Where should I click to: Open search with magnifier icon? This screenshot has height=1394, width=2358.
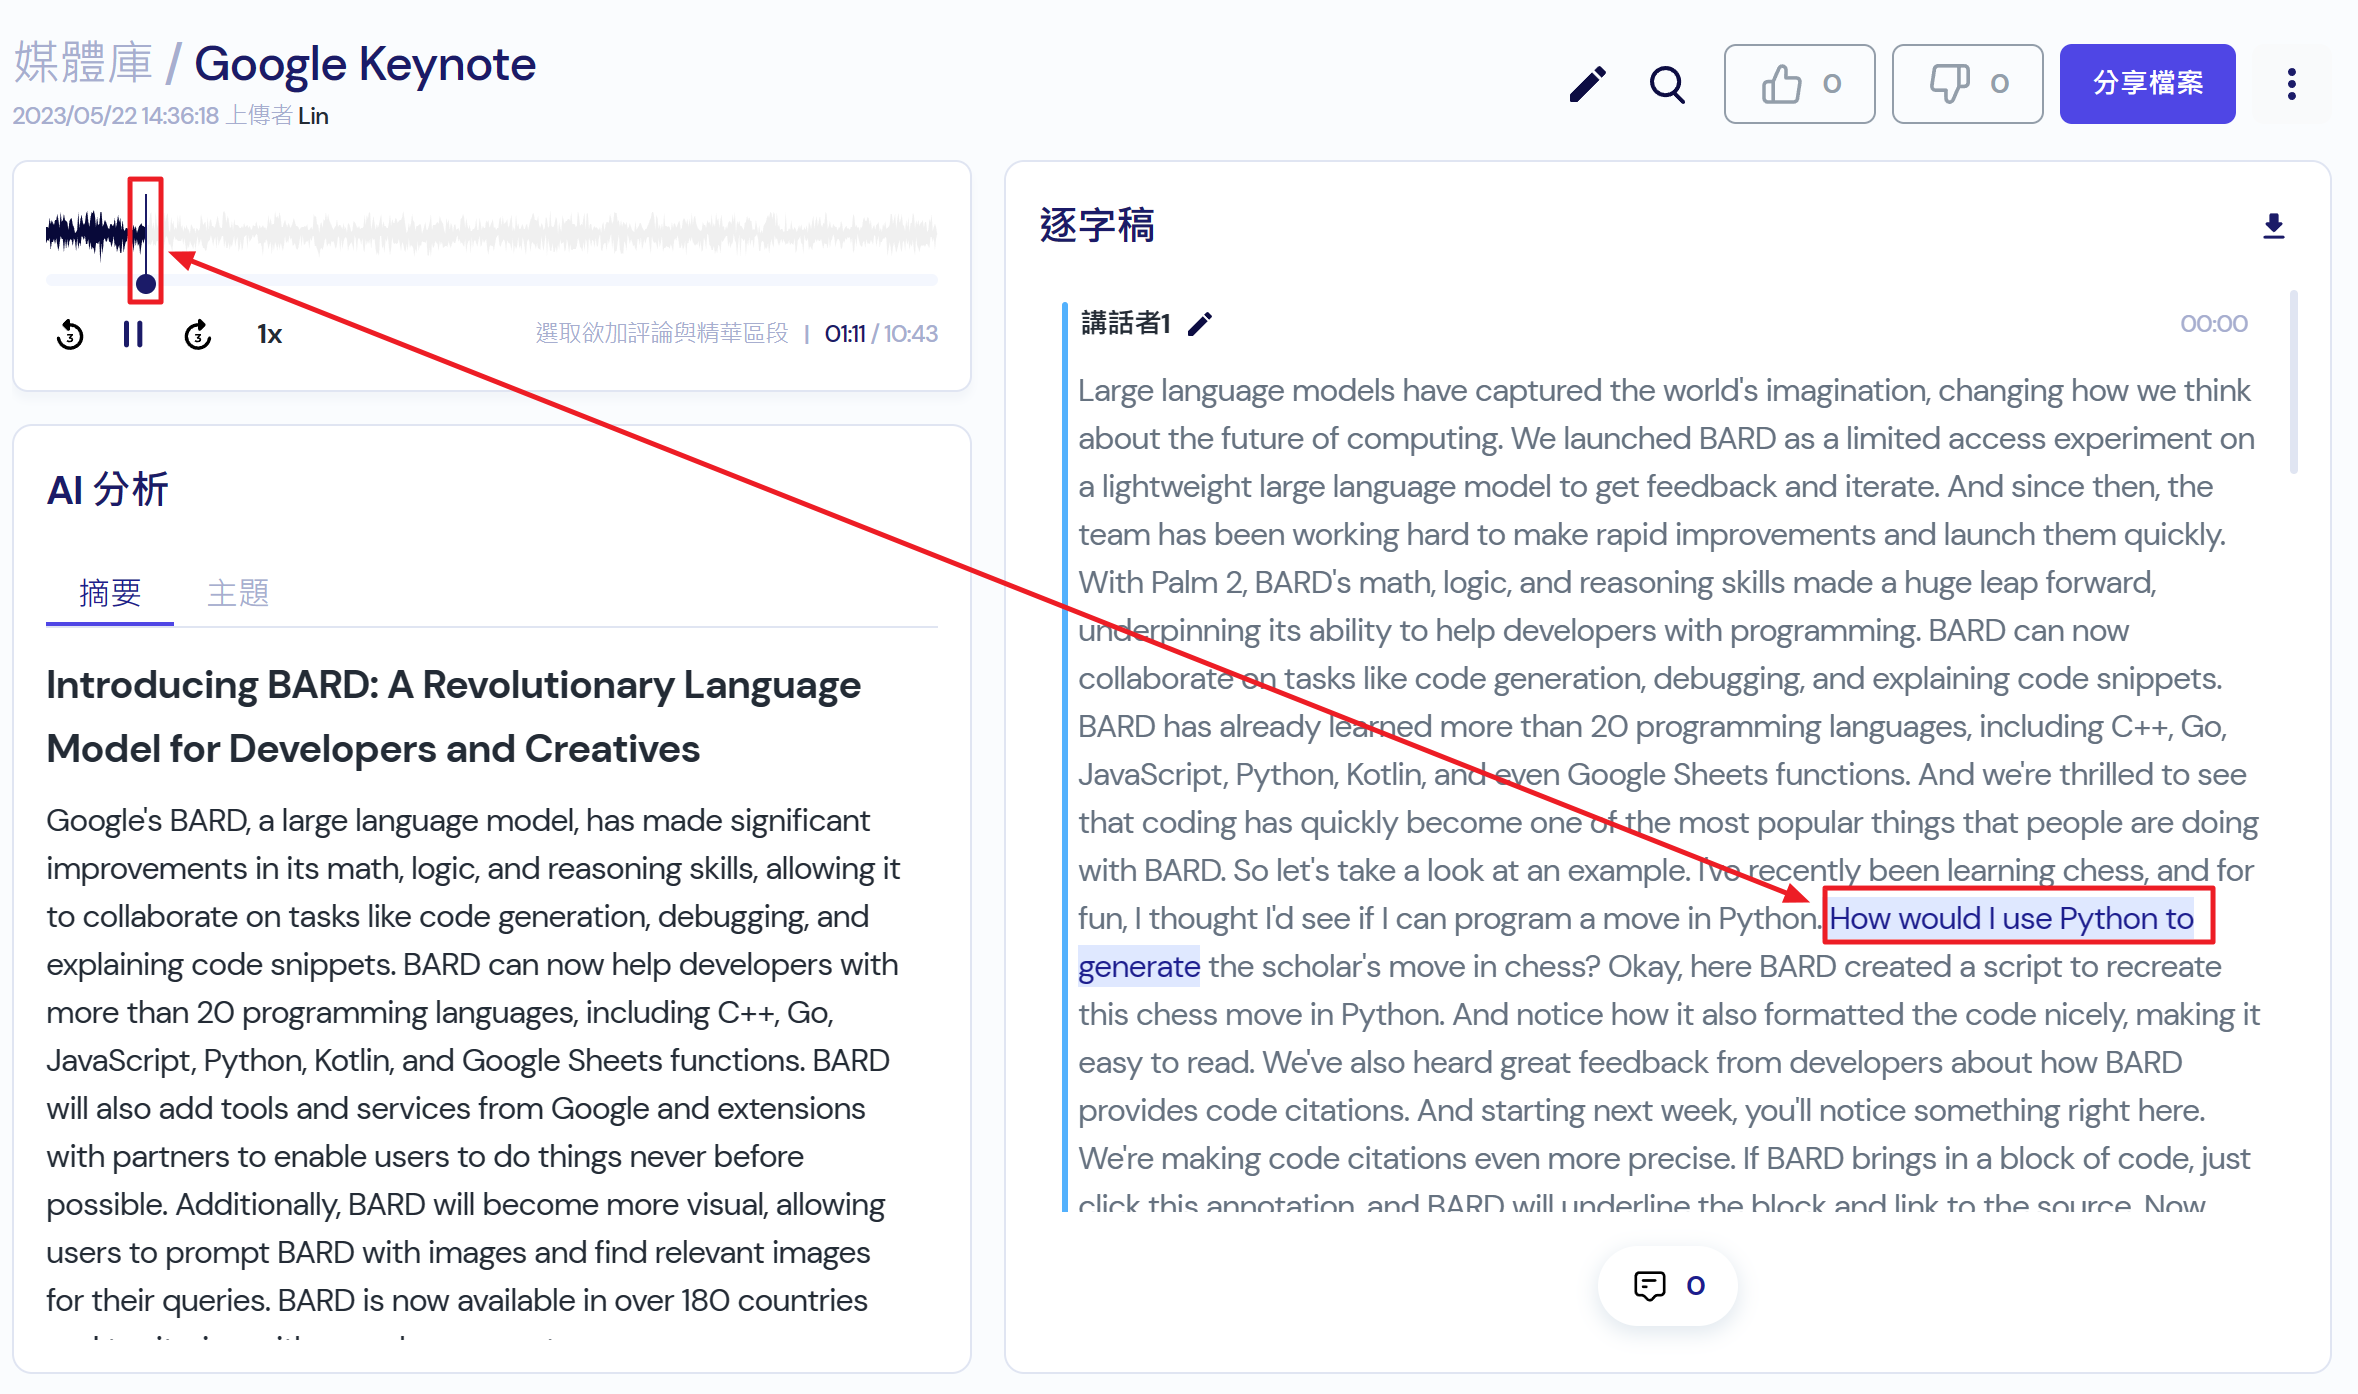coord(1667,84)
